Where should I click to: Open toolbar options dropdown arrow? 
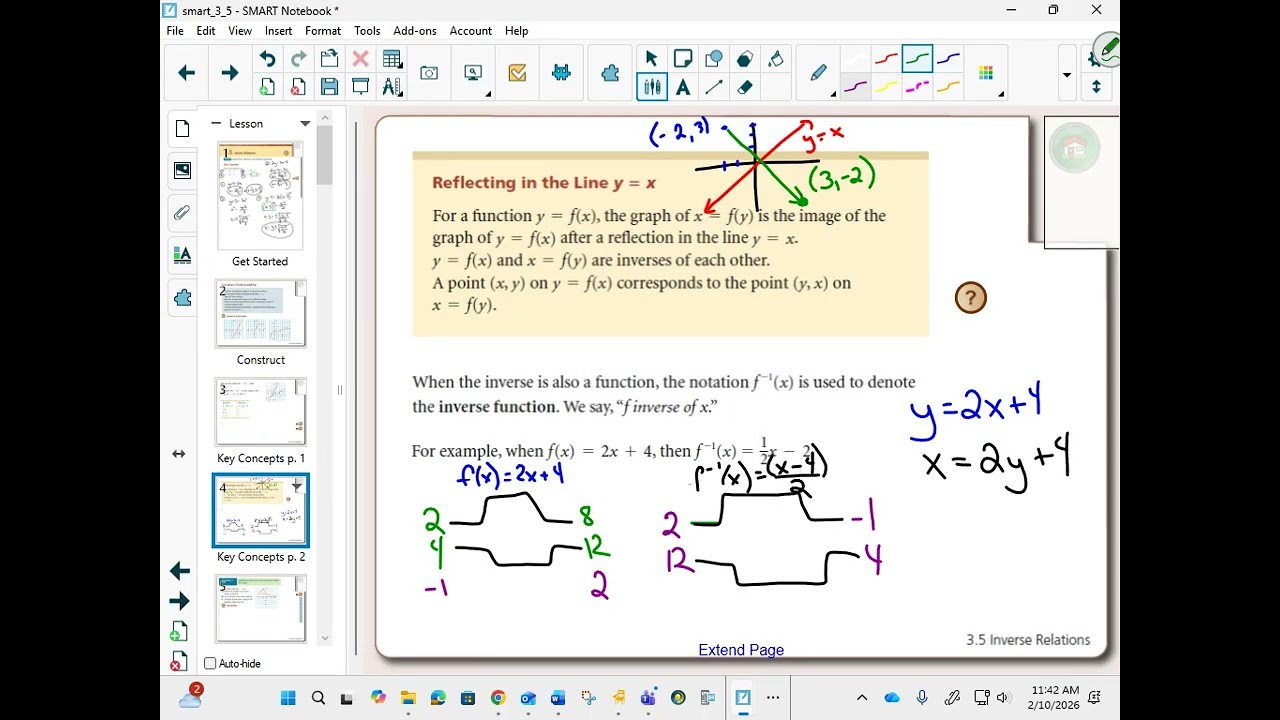(1067, 74)
